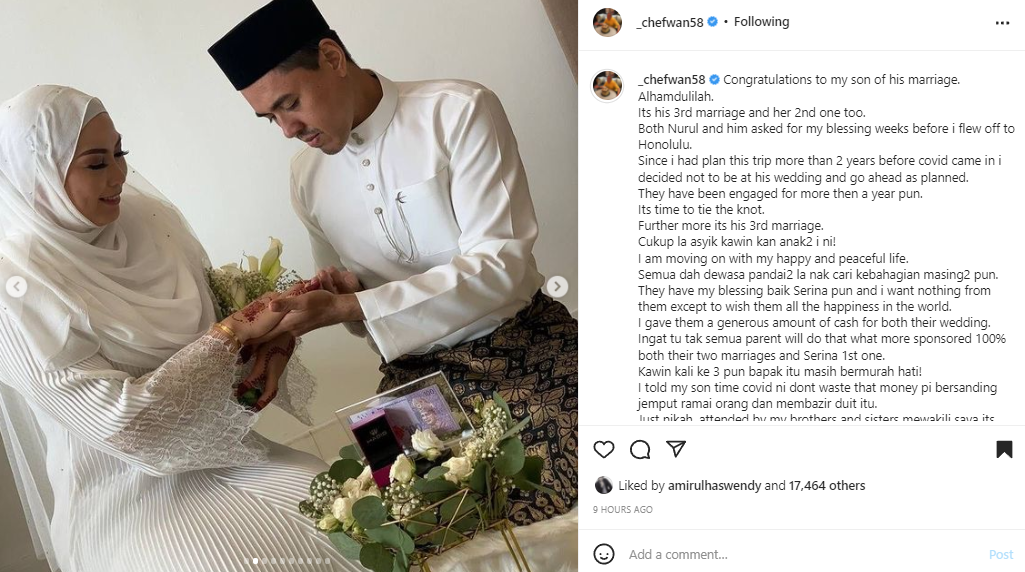Go to the previous carousel photo
The width and height of the screenshot is (1025, 572).
point(16,286)
